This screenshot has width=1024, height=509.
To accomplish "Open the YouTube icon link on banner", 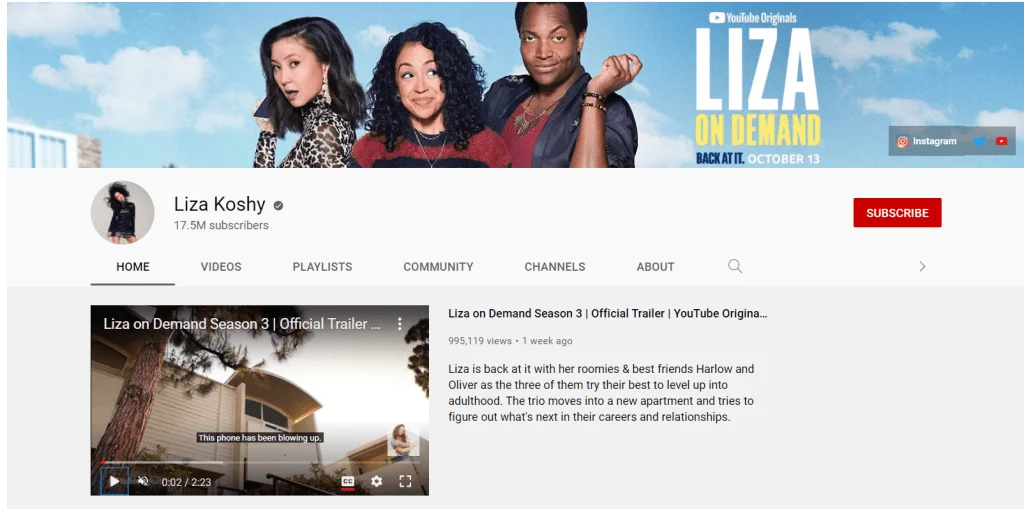I will [1001, 142].
